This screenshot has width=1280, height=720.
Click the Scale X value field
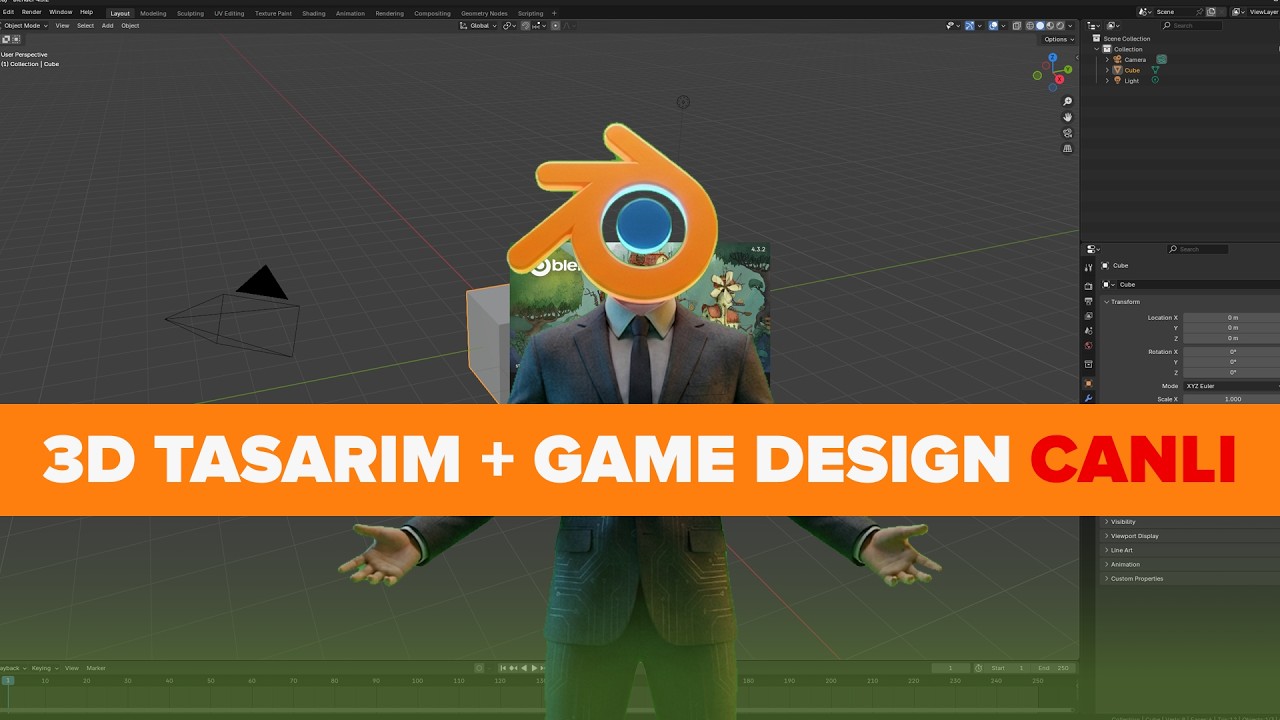[1232, 399]
